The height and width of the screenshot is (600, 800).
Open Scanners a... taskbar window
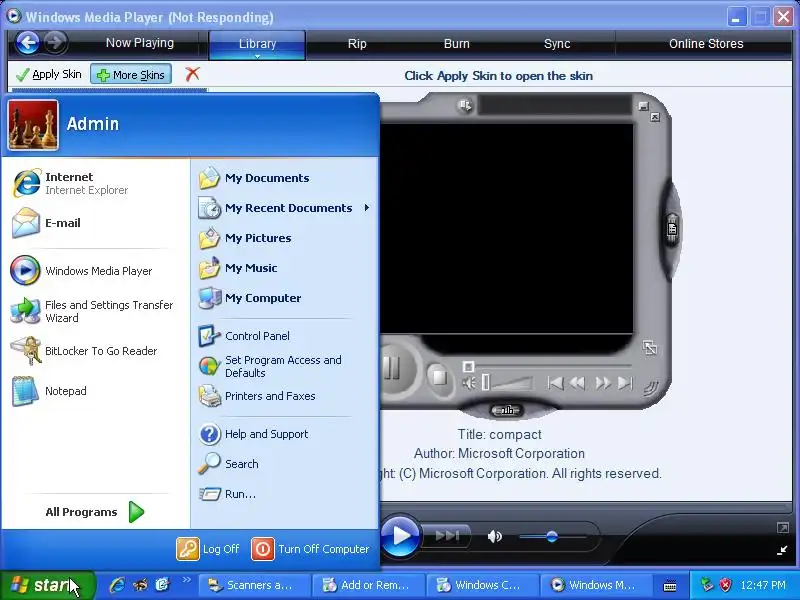pyautogui.click(x=255, y=585)
